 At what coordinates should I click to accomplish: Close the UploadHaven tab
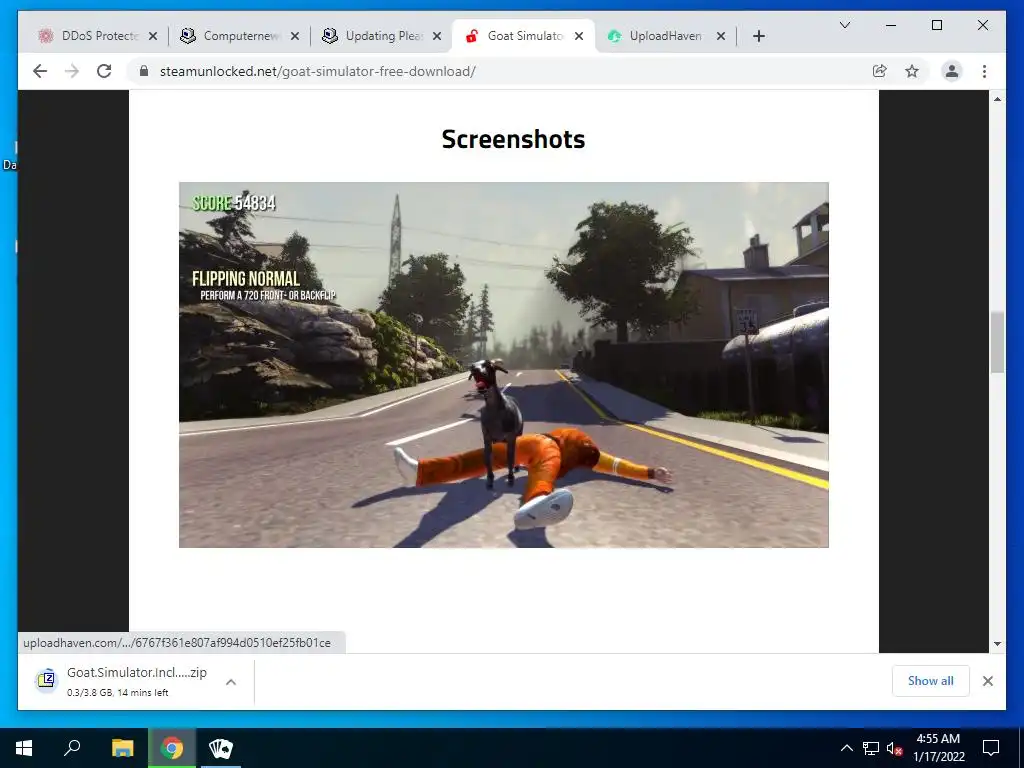[720, 36]
